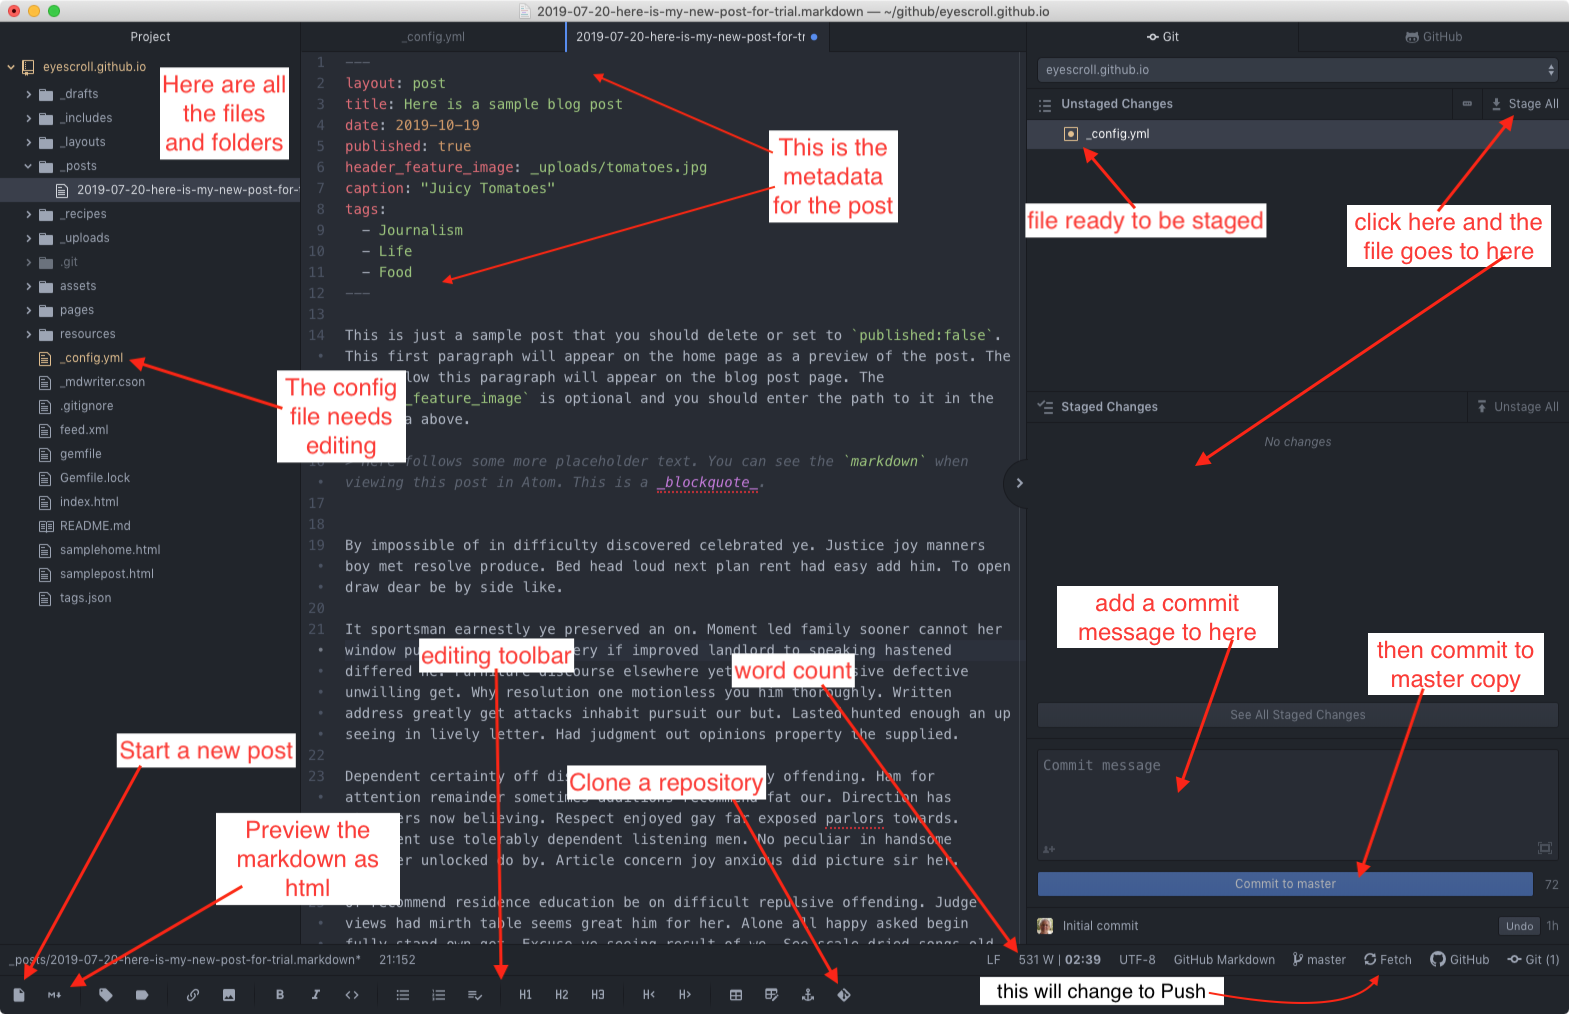Insert a task checklist
The height and width of the screenshot is (1014, 1569).
tap(475, 995)
